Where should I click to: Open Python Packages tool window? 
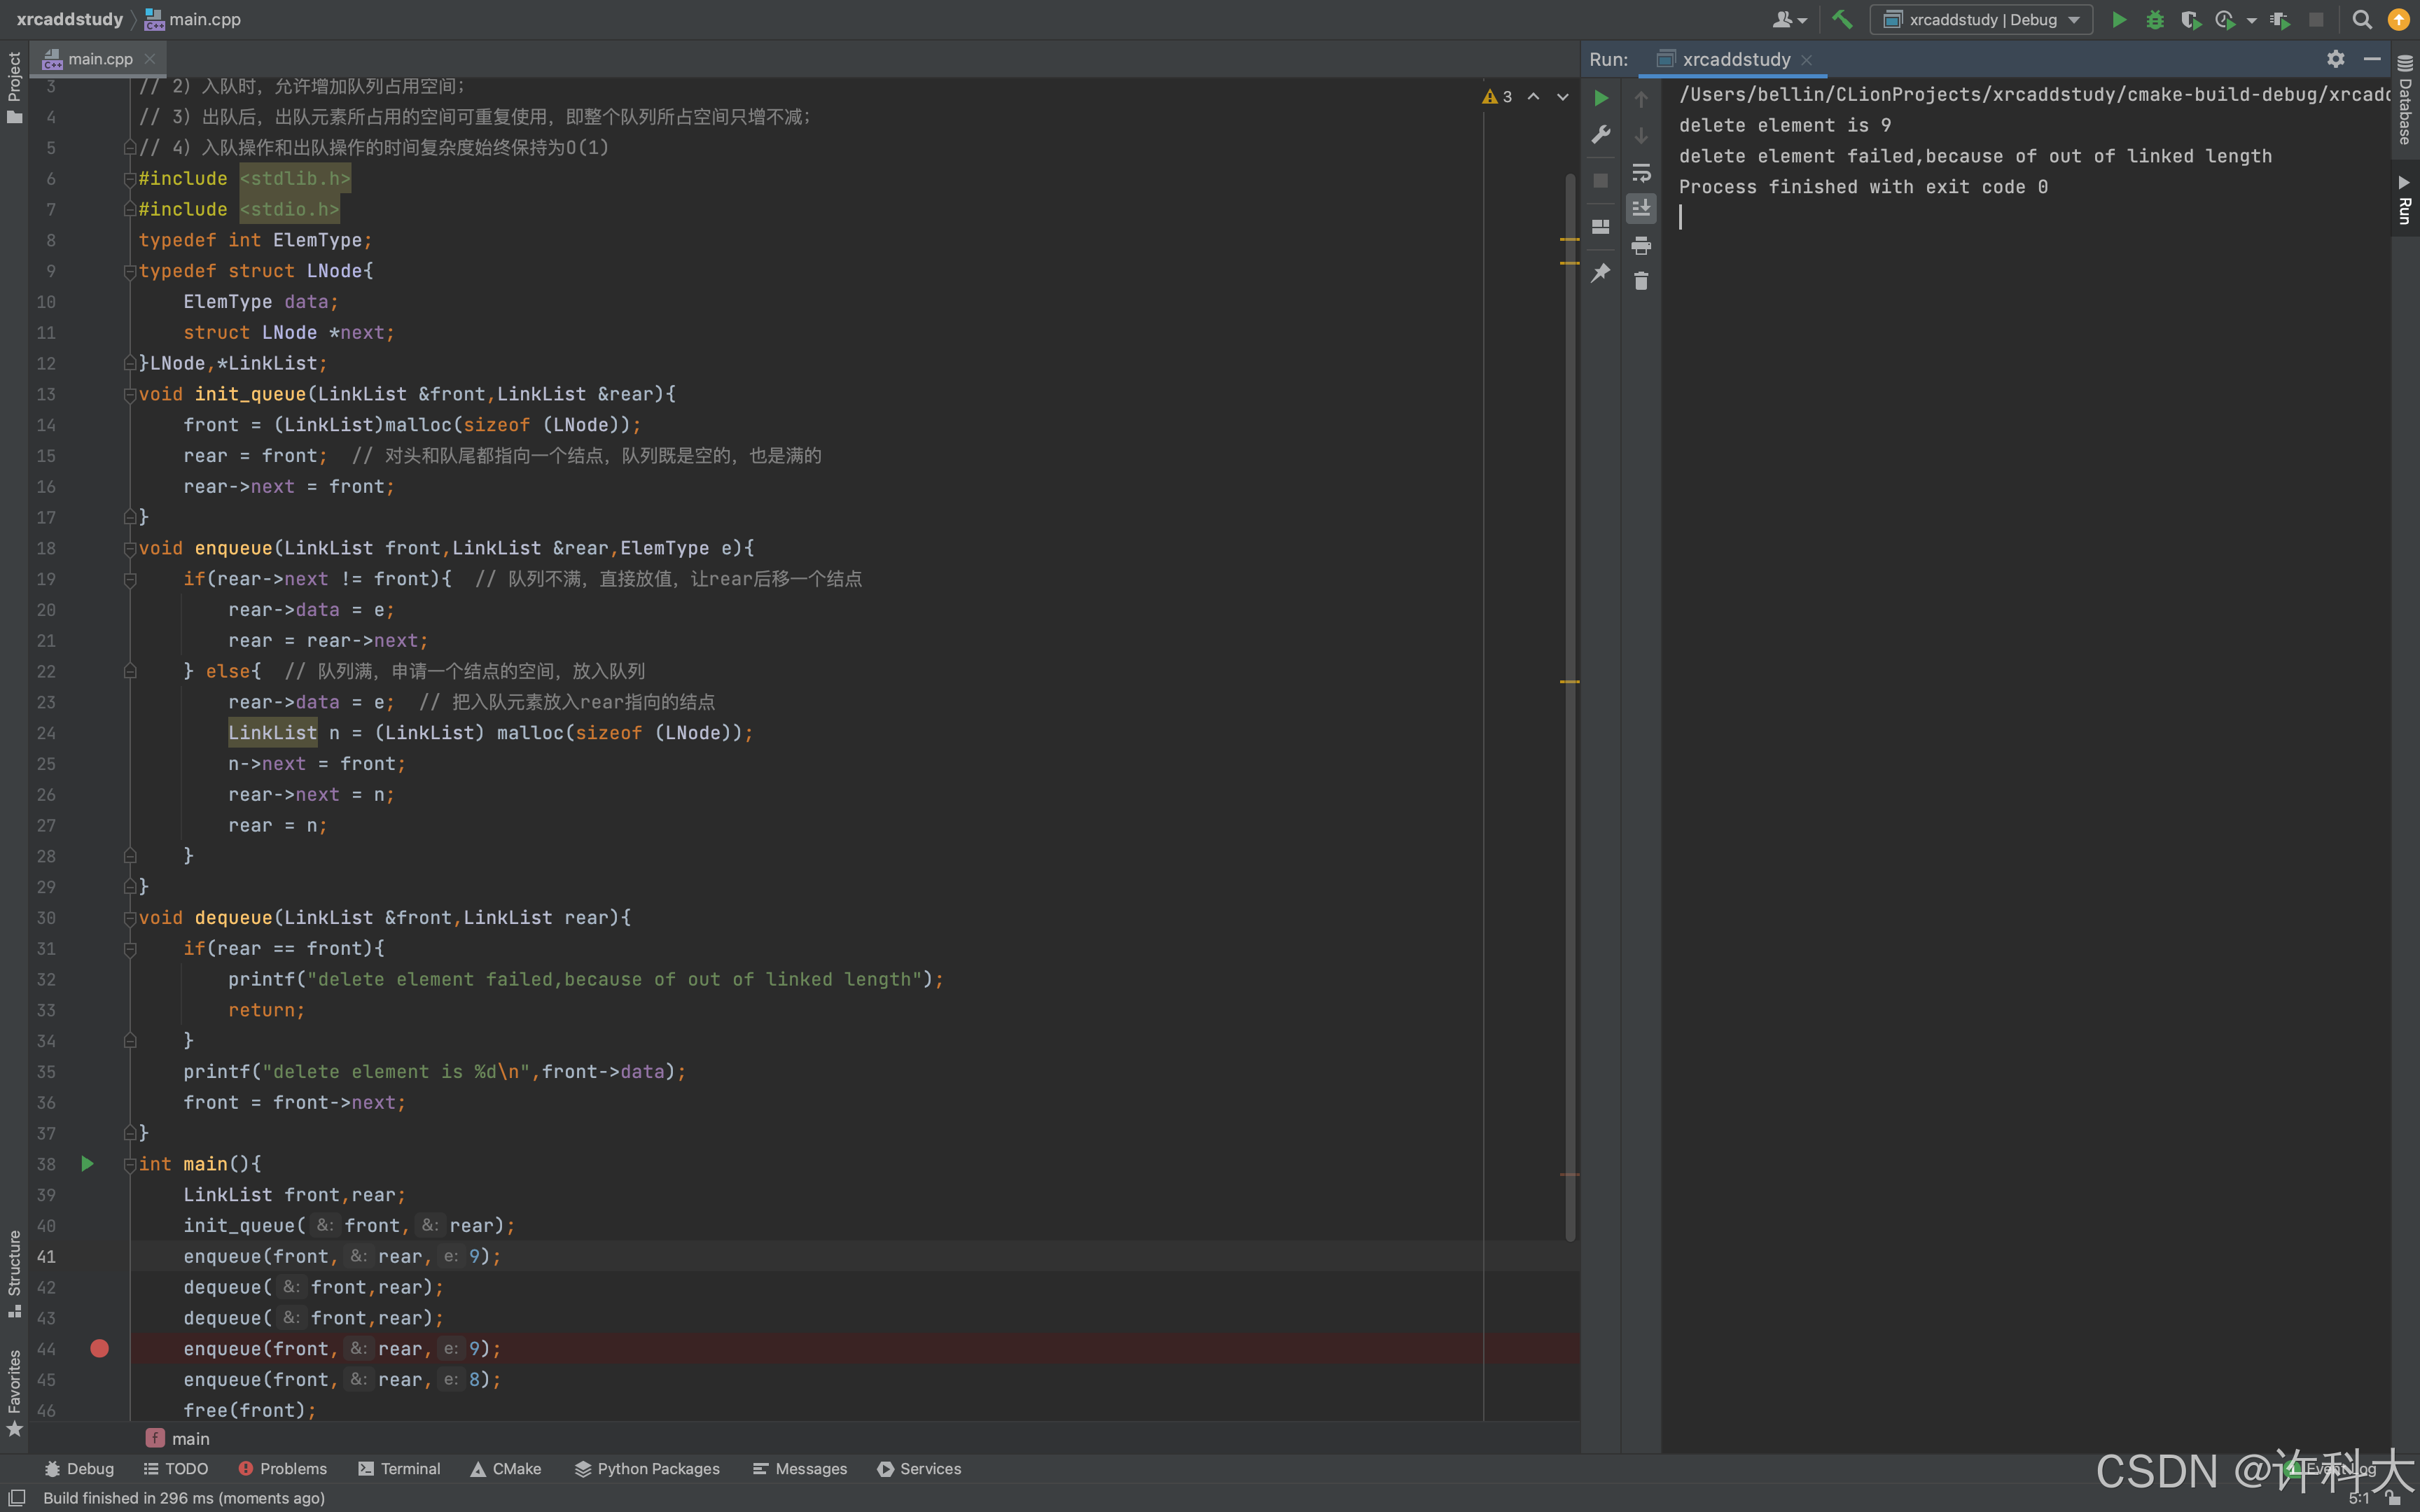click(647, 1468)
